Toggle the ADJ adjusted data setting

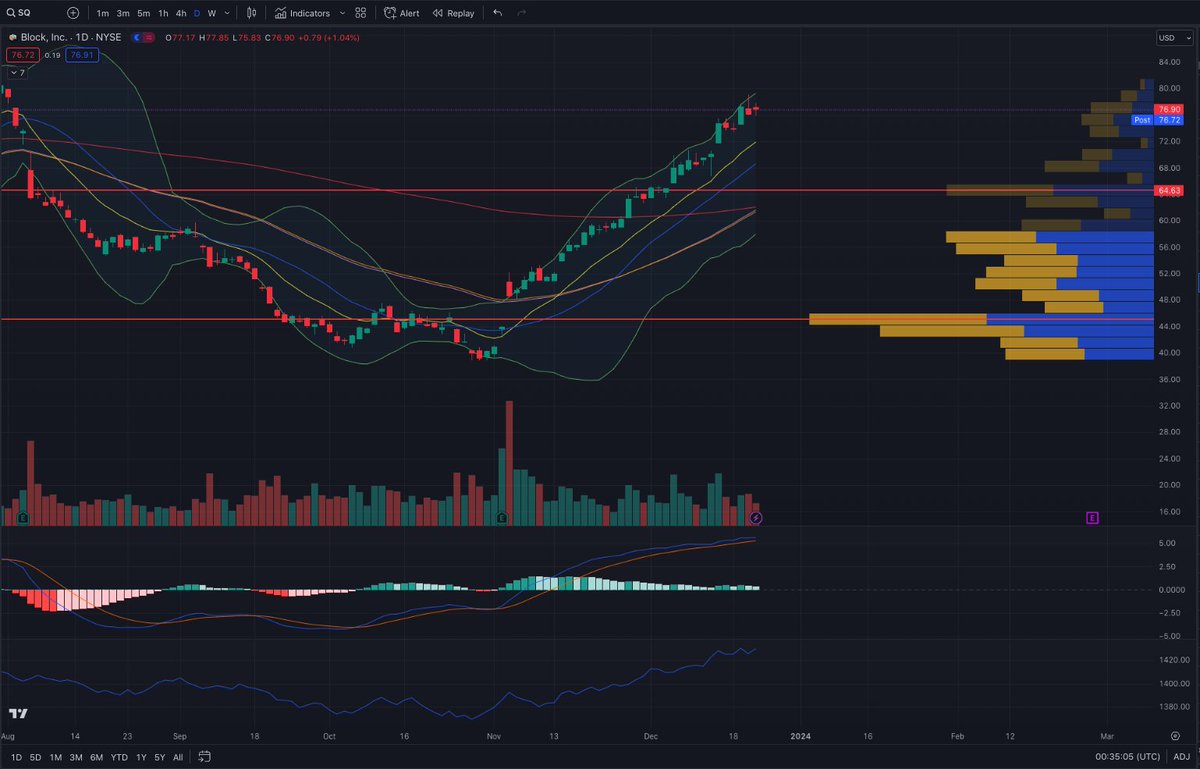[x=1181, y=757]
